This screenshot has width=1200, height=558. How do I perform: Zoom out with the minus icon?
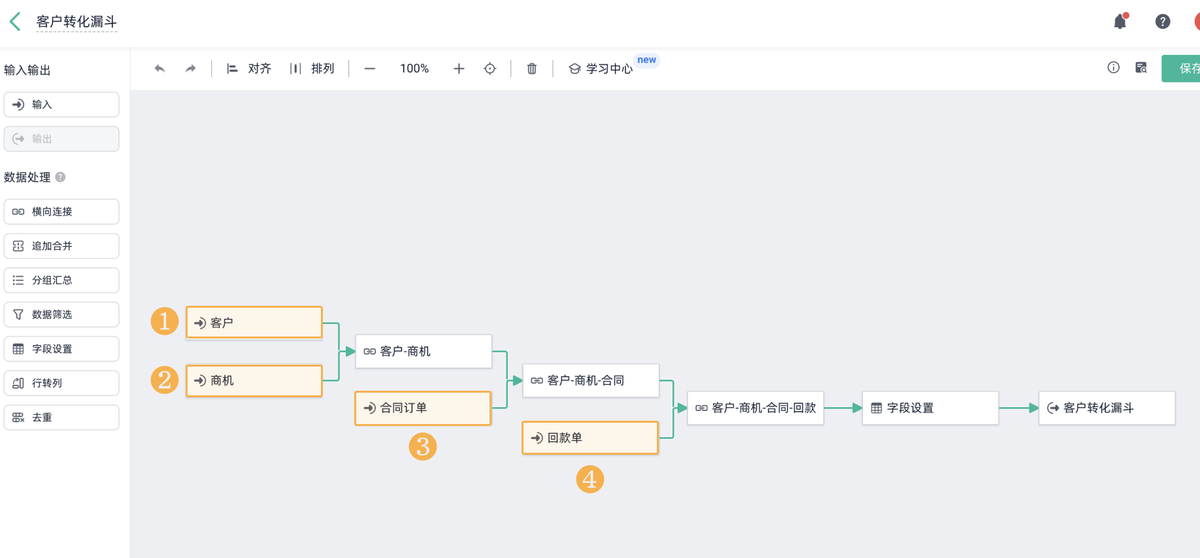[370, 69]
